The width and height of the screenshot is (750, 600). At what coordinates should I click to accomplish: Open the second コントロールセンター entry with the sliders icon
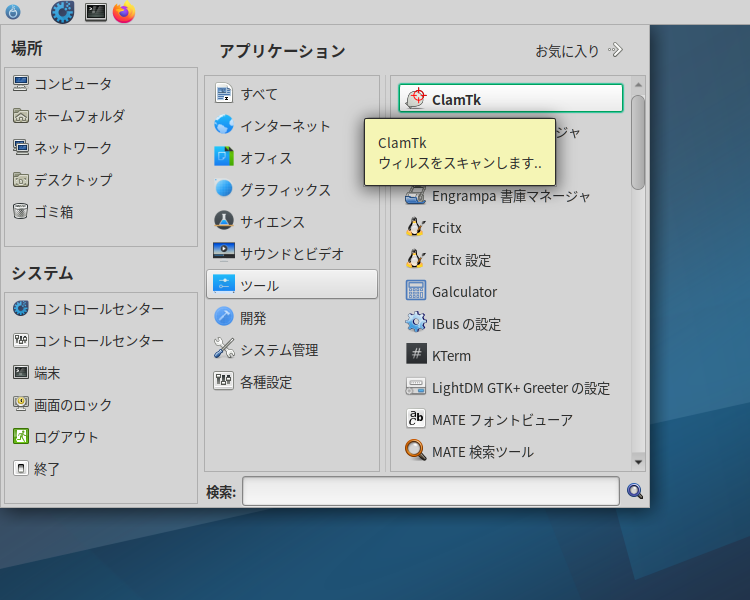(101, 341)
